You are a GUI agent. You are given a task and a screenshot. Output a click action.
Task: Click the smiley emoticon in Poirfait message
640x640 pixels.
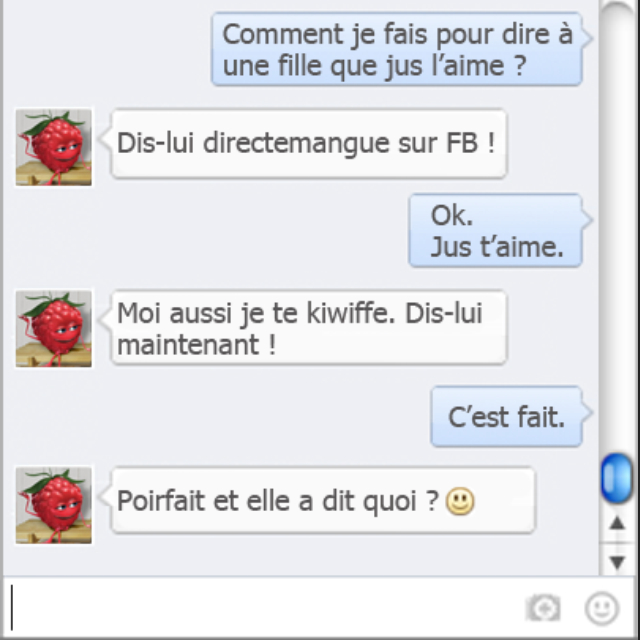[x=460, y=502]
